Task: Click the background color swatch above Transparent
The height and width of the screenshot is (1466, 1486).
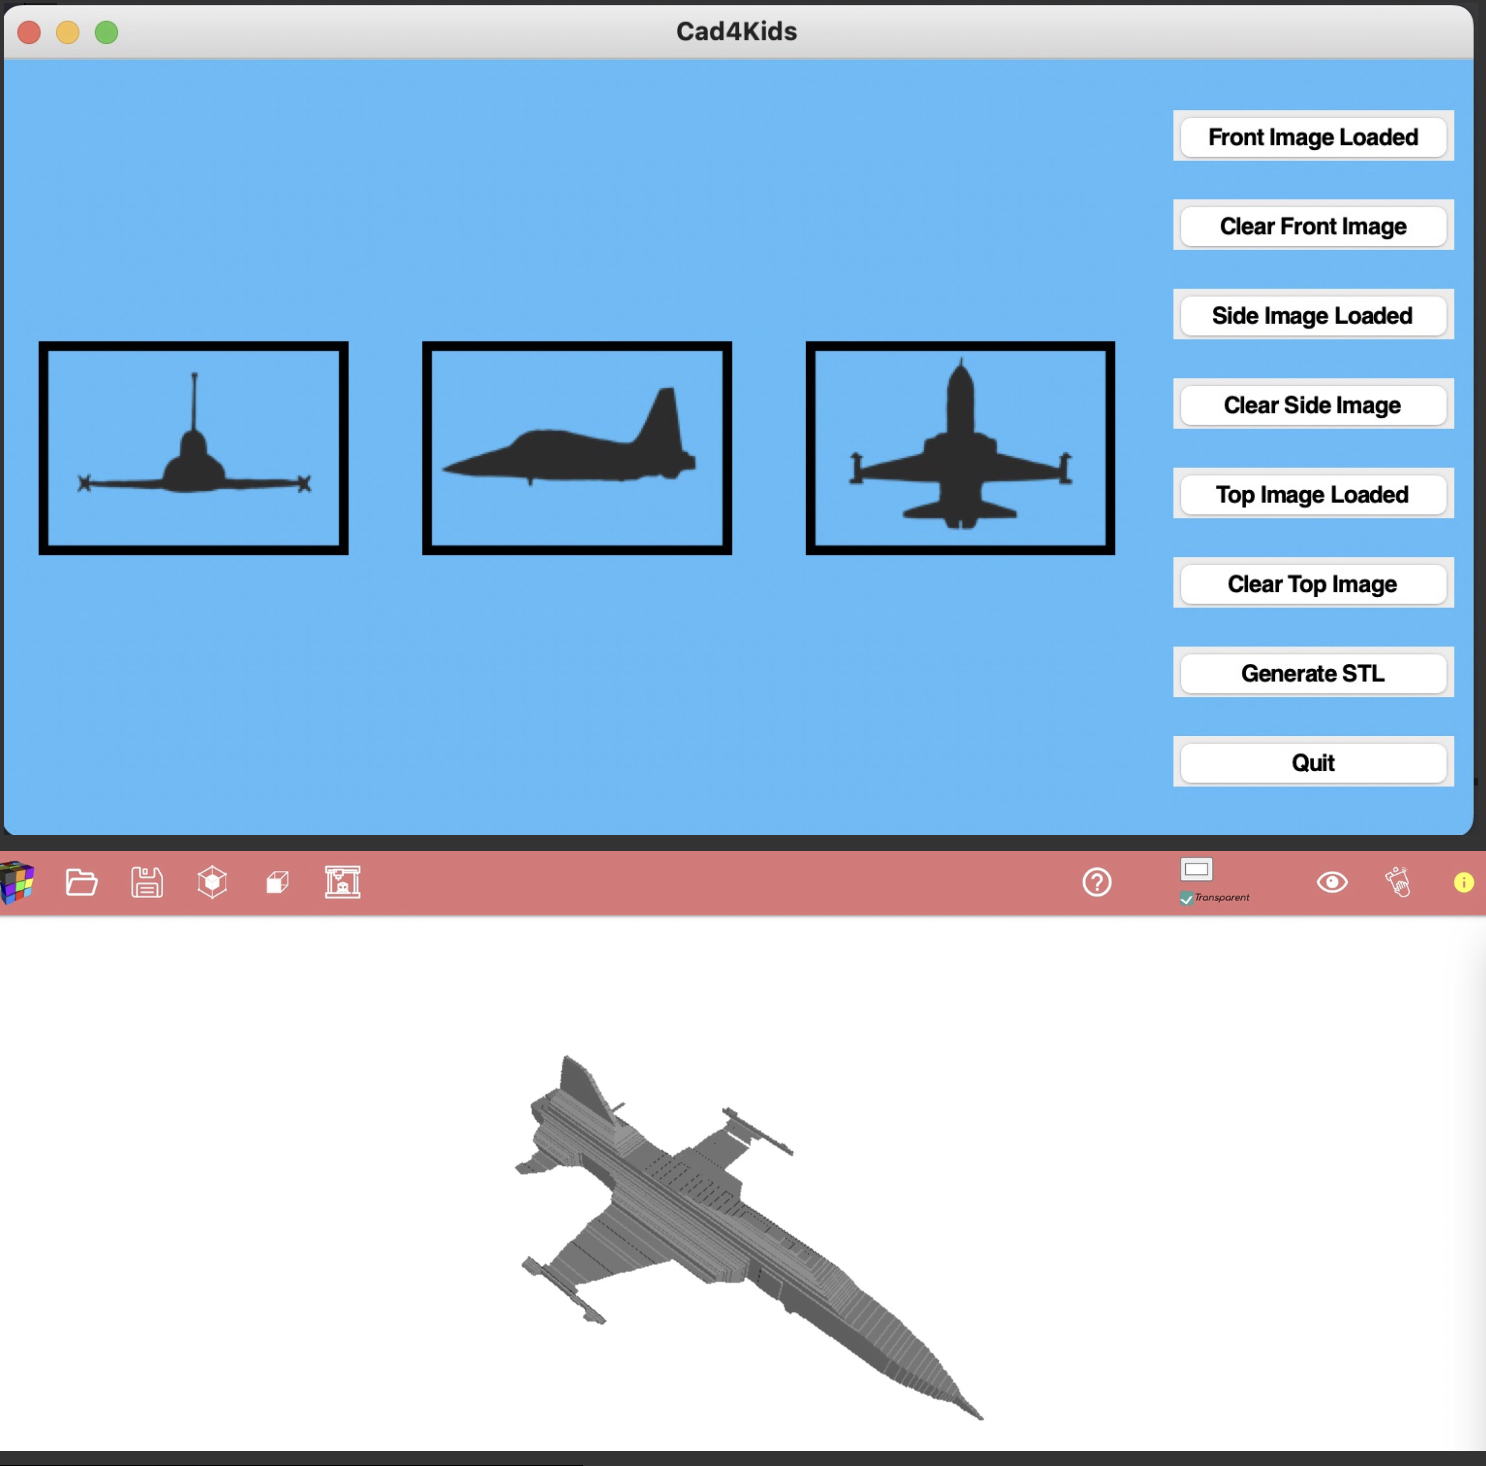Action: tap(1196, 869)
